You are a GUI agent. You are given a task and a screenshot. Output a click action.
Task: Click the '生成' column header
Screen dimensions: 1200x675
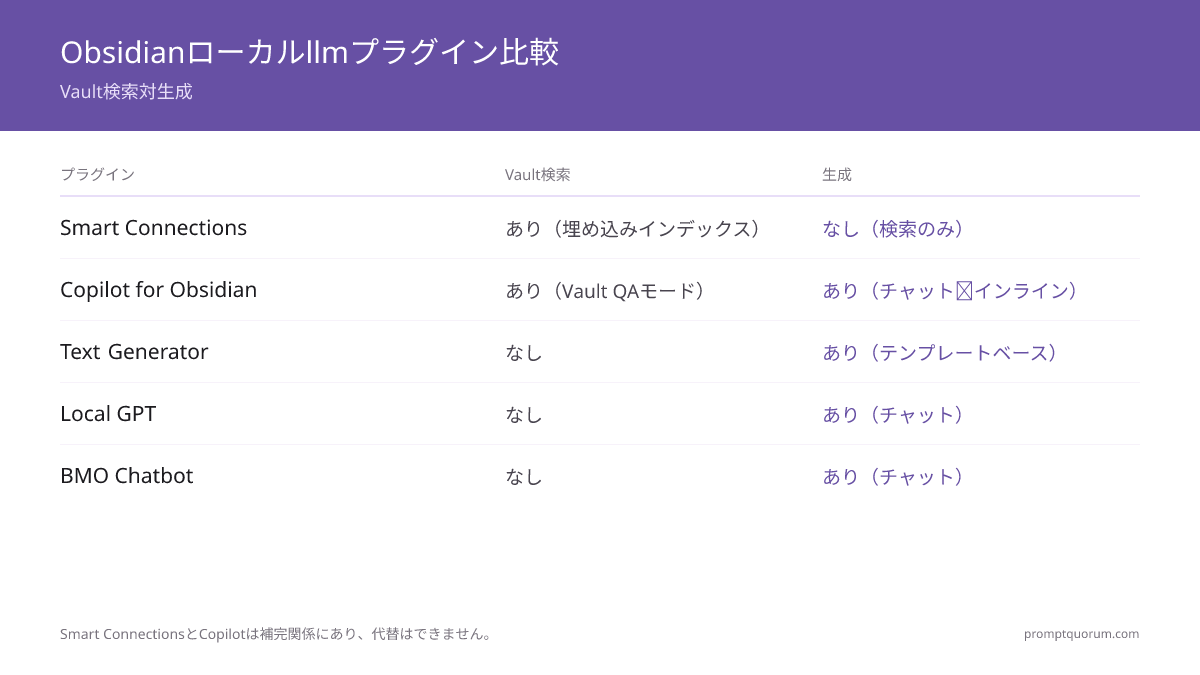click(837, 174)
